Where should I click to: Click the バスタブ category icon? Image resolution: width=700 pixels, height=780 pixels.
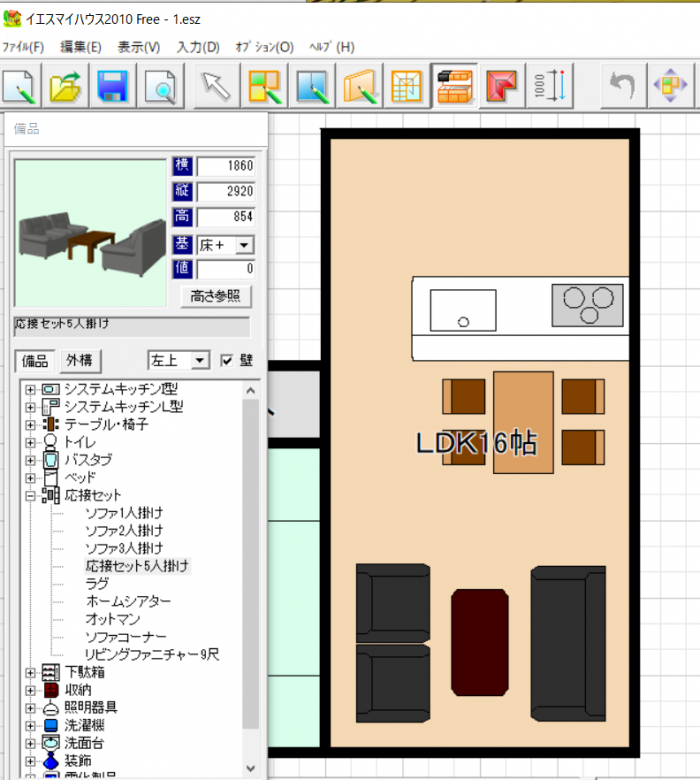tap(50, 460)
